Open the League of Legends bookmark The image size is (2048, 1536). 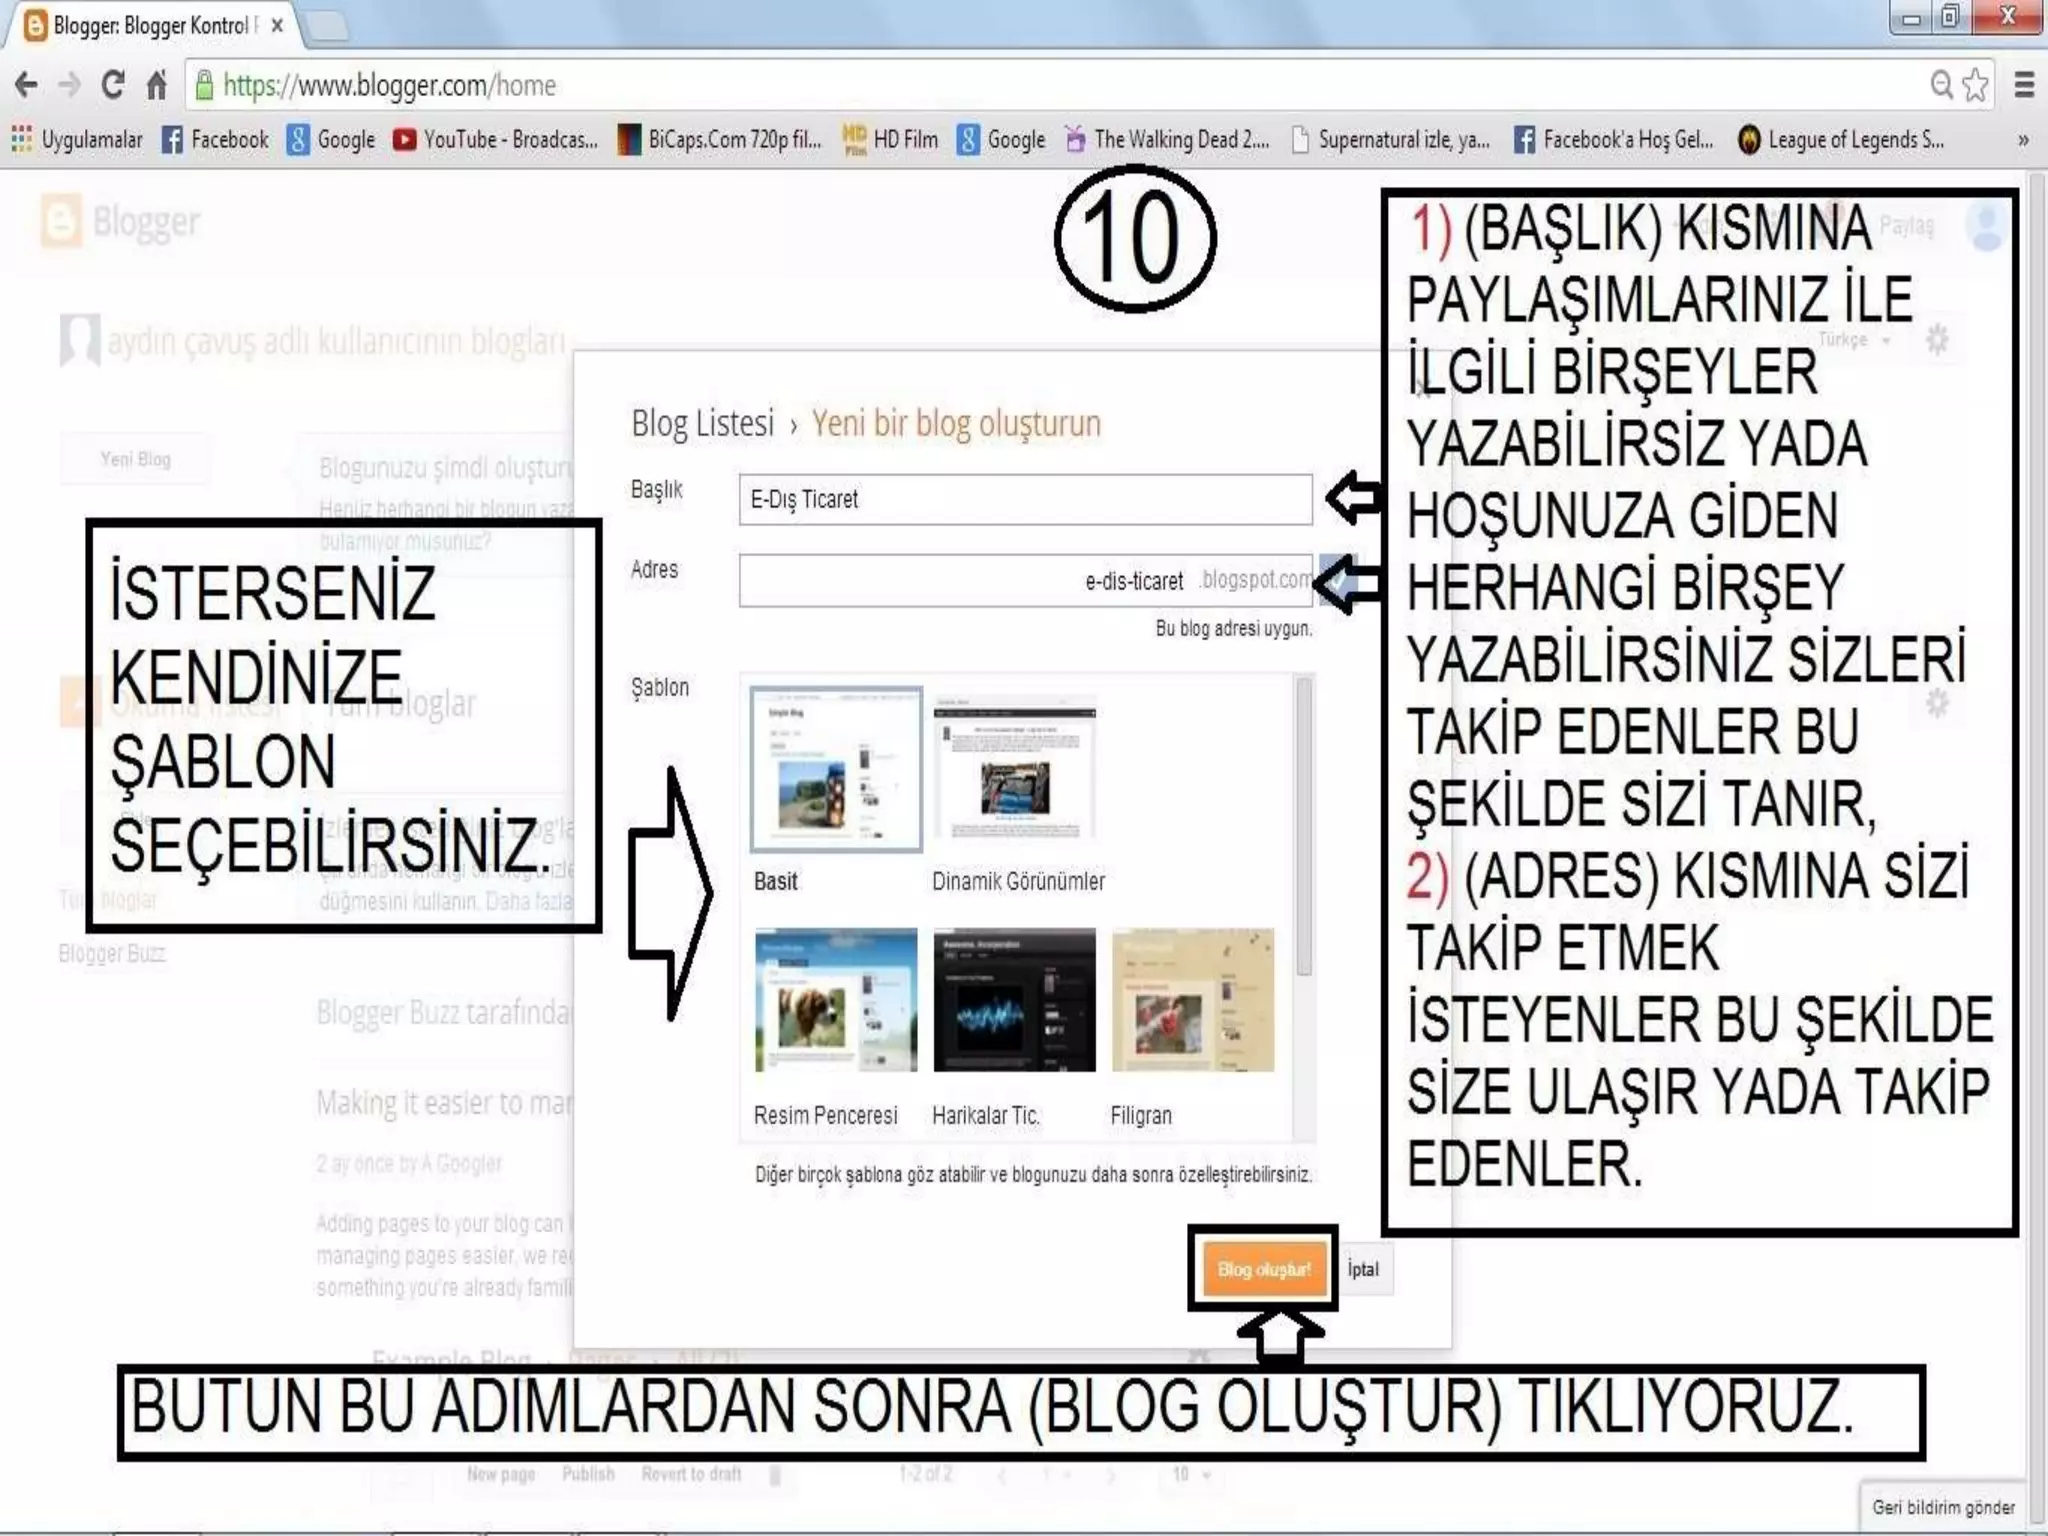point(1841,139)
